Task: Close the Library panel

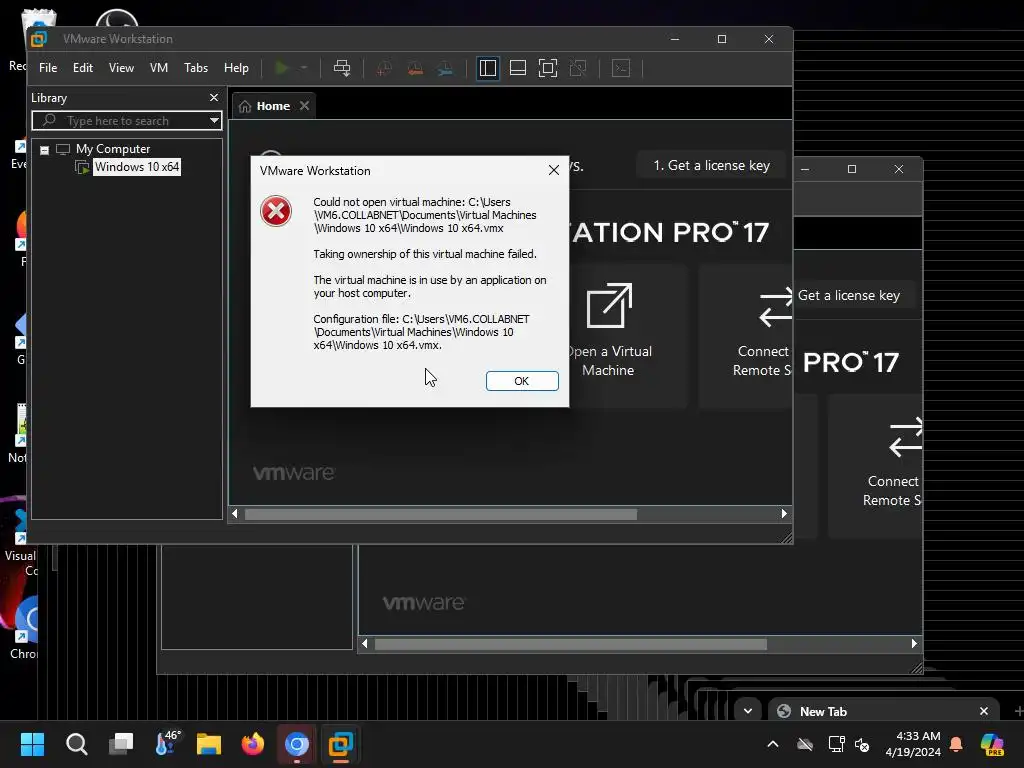Action: tap(214, 97)
